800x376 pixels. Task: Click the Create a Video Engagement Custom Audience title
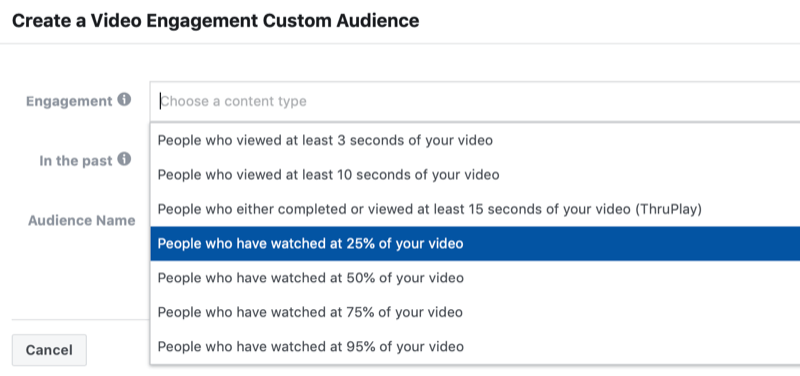click(215, 21)
